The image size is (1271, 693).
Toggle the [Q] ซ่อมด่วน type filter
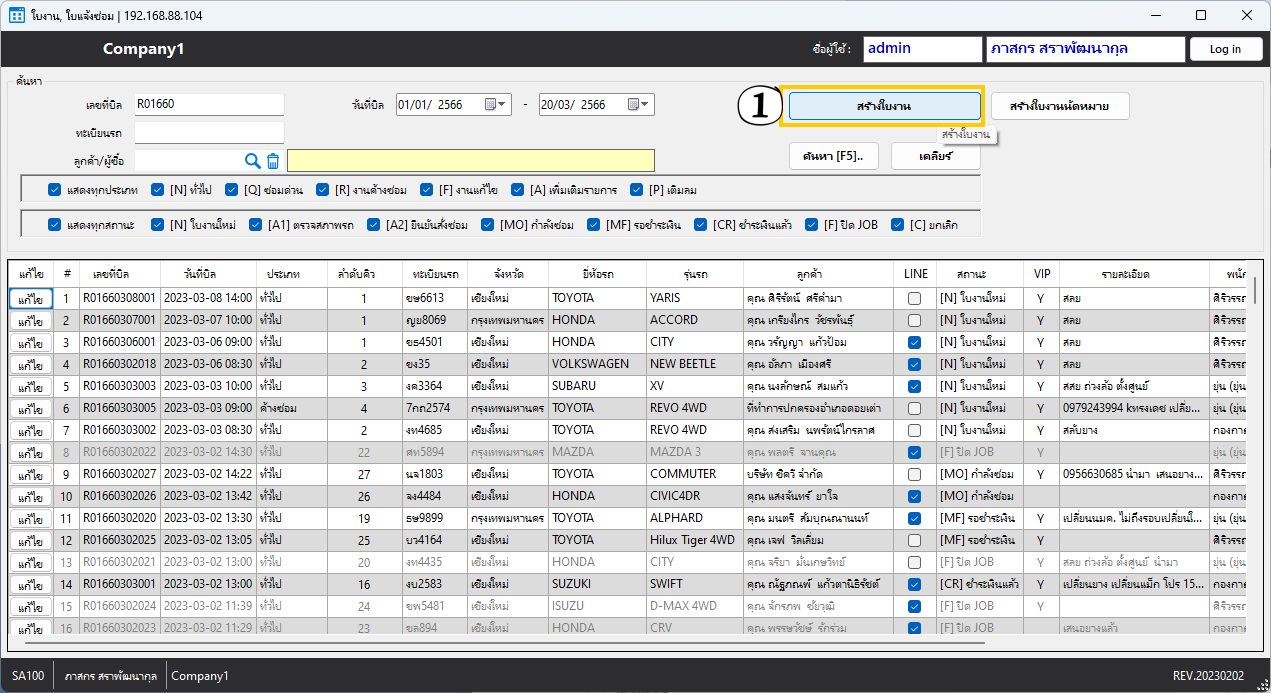click(x=232, y=189)
